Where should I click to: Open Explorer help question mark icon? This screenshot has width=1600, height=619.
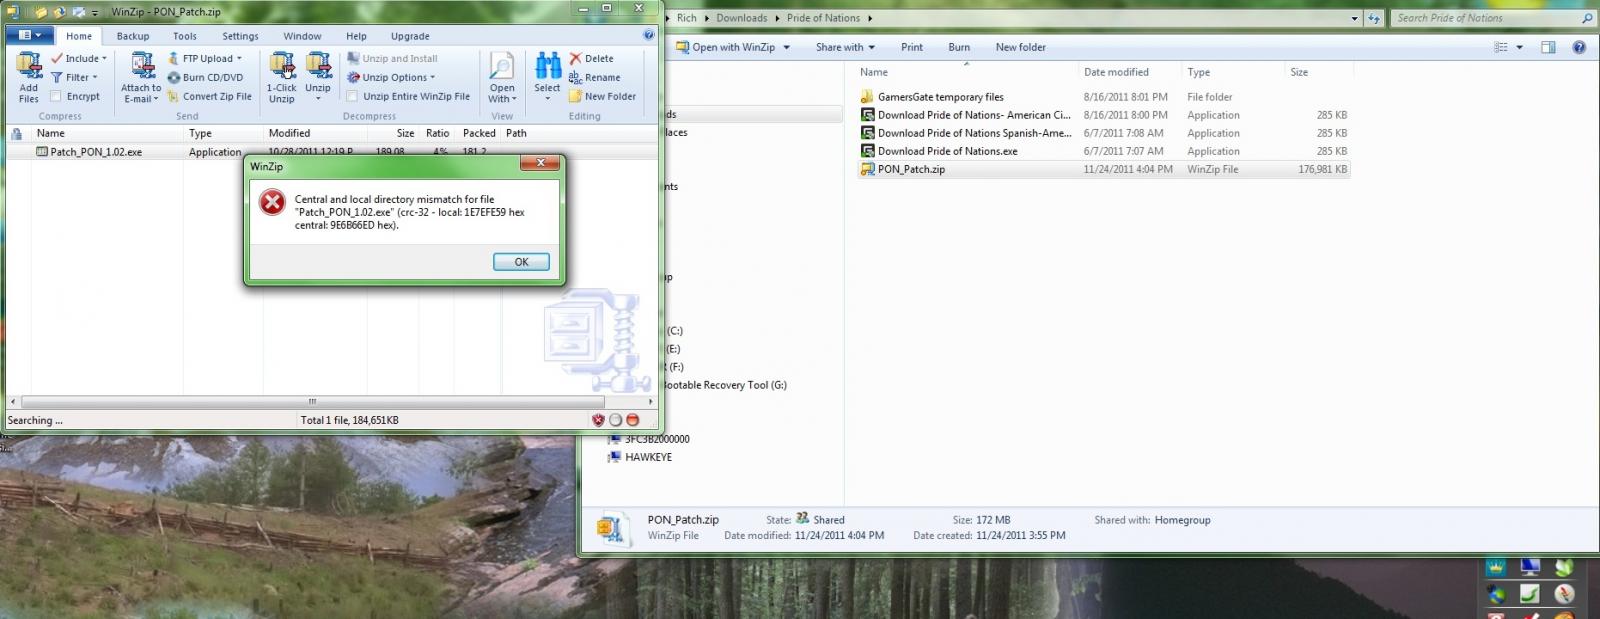1579,47
